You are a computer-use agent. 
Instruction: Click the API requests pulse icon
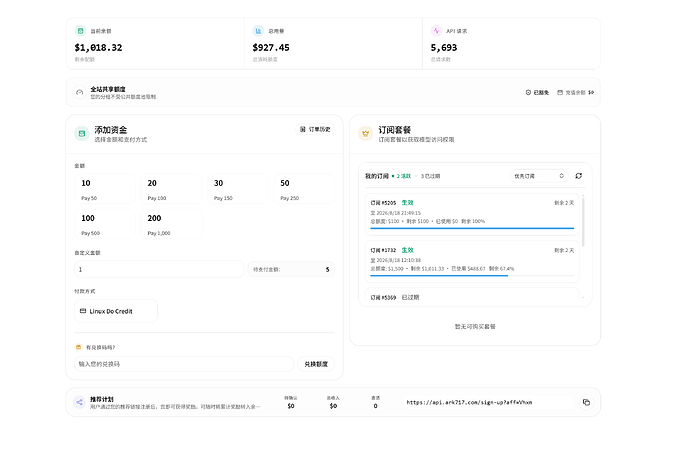click(436, 31)
